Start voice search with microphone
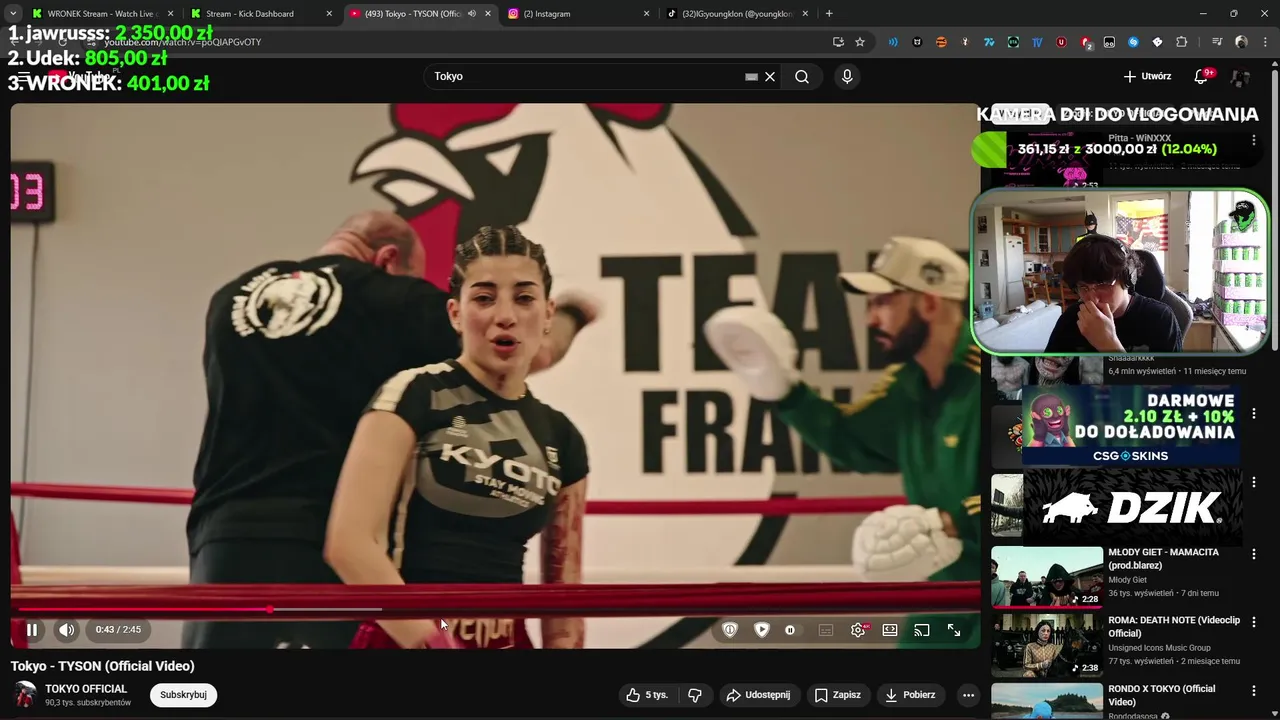Viewport: 1280px width, 720px height. [847, 77]
